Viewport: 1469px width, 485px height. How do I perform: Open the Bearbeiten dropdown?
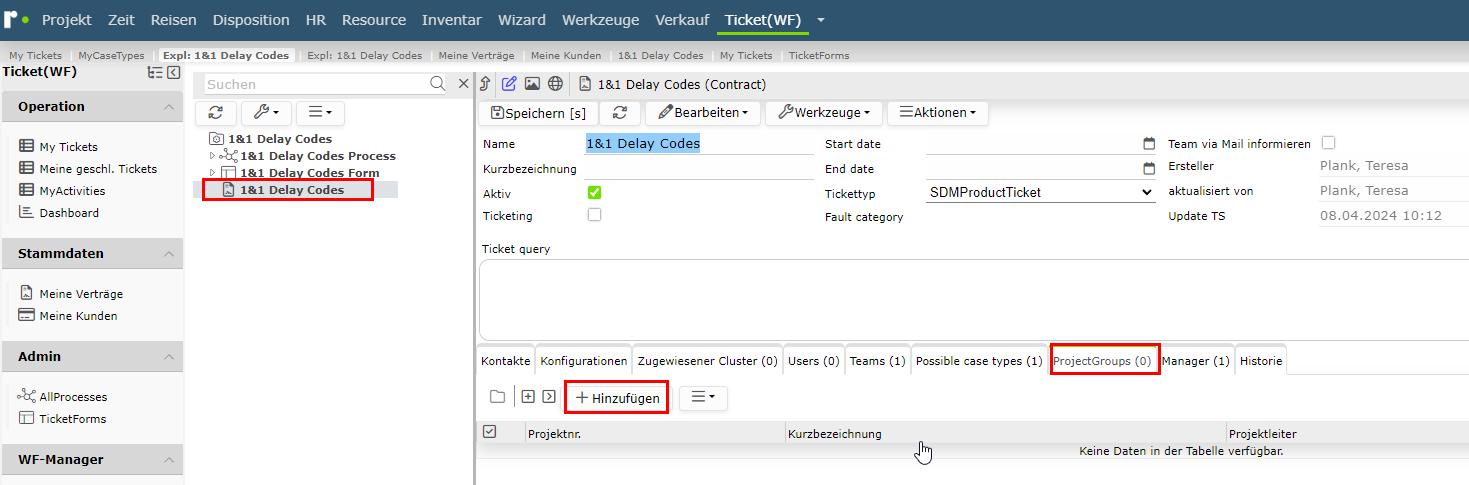703,113
